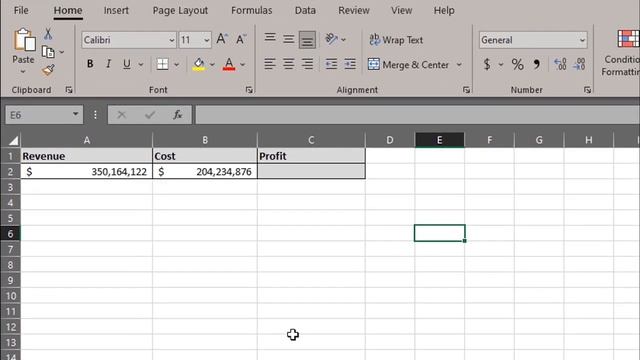Switch to Page Layout tab
640x360 pixels.
pos(180,10)
